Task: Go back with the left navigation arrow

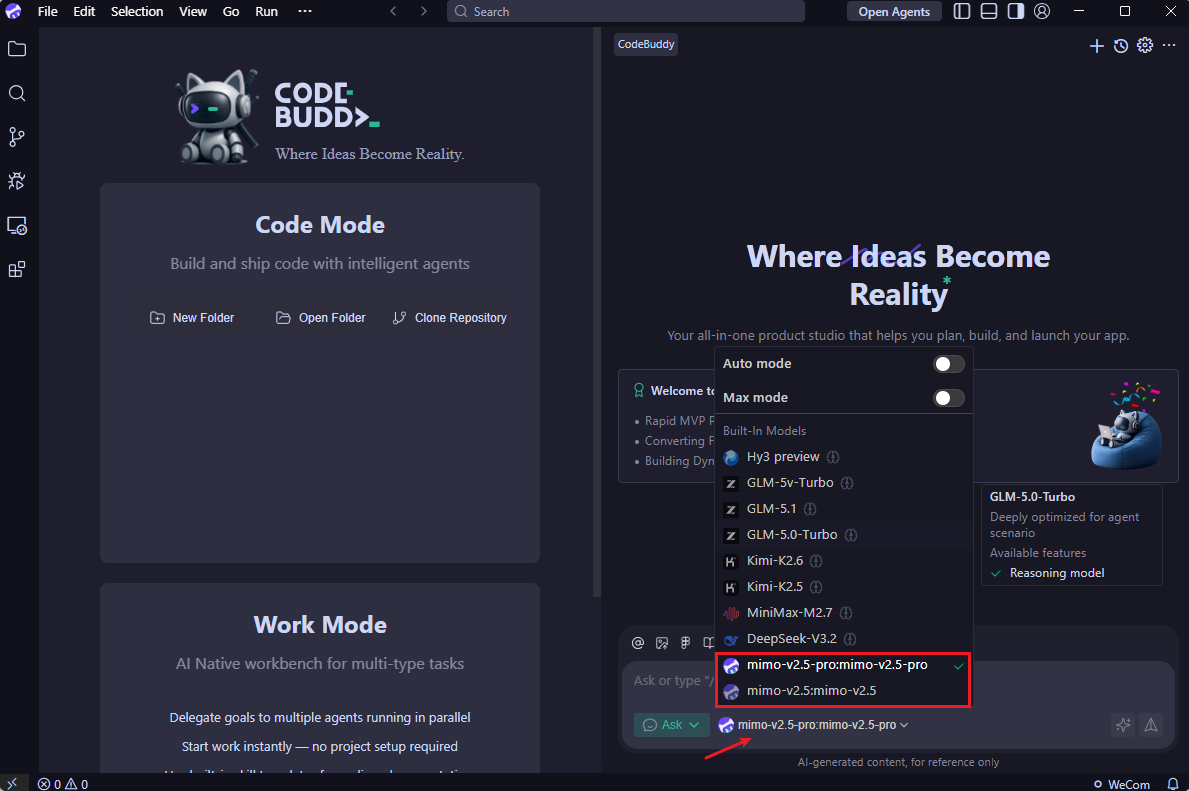Action: (393, 11)
